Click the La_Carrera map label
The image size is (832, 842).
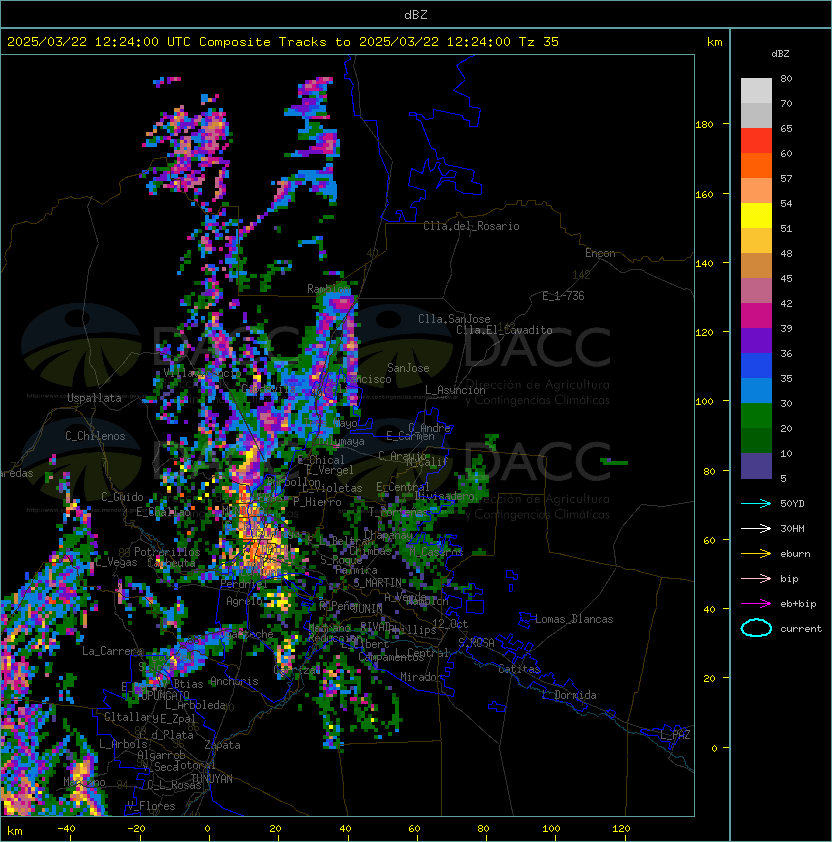pyautogui.click(x=112, y=651)
